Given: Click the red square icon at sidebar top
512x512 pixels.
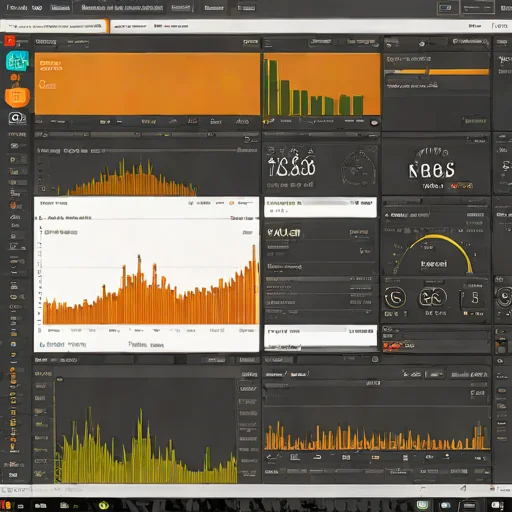Looking at the screenshot, I should click(x=10, y=41).
